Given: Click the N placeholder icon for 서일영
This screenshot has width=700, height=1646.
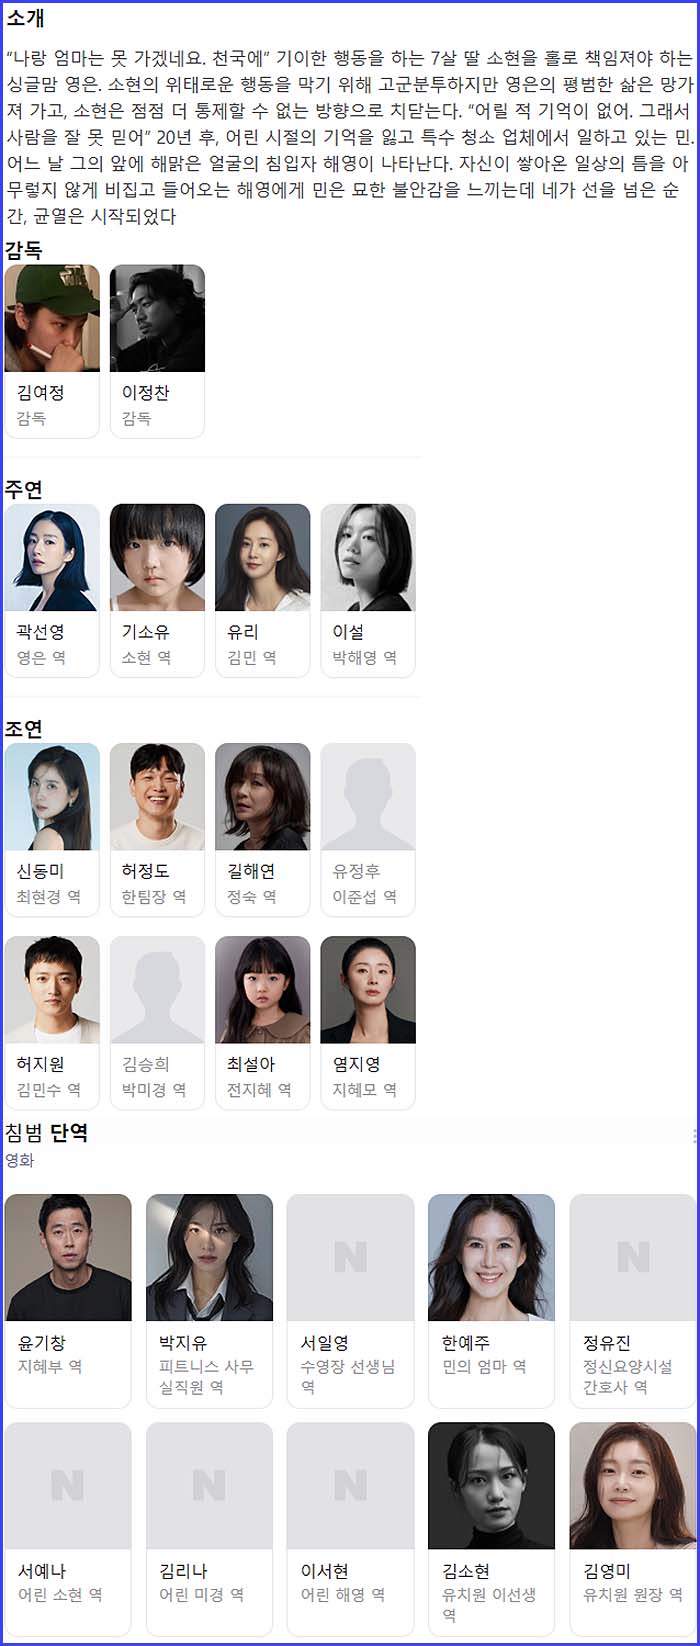Looking at the screenshot, I should point(351,1257).
